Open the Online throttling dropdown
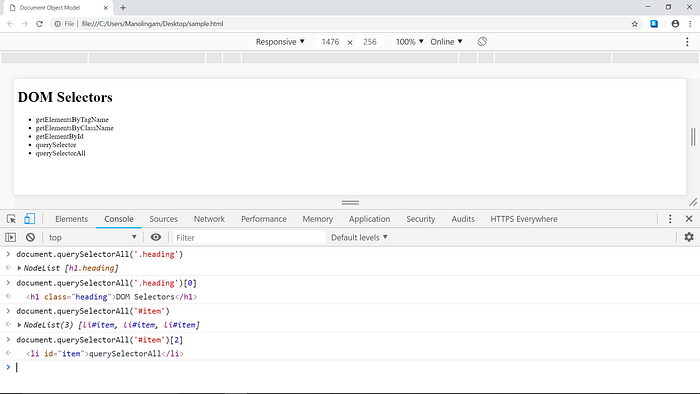This screenshot has height=394, width=700. (x=446, y=42)
